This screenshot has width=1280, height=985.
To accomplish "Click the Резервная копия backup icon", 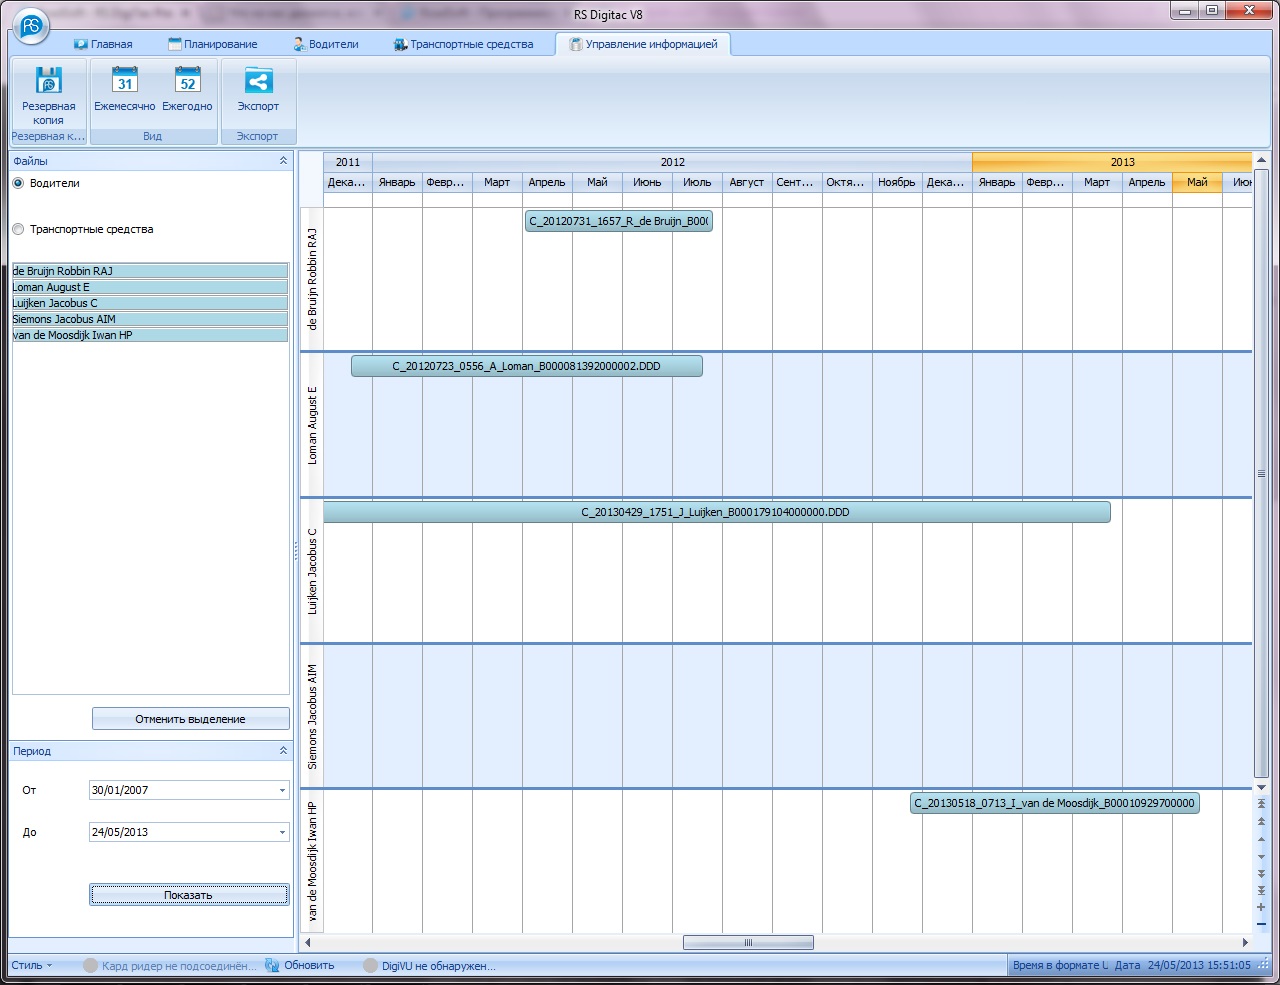I will (48, 80).
